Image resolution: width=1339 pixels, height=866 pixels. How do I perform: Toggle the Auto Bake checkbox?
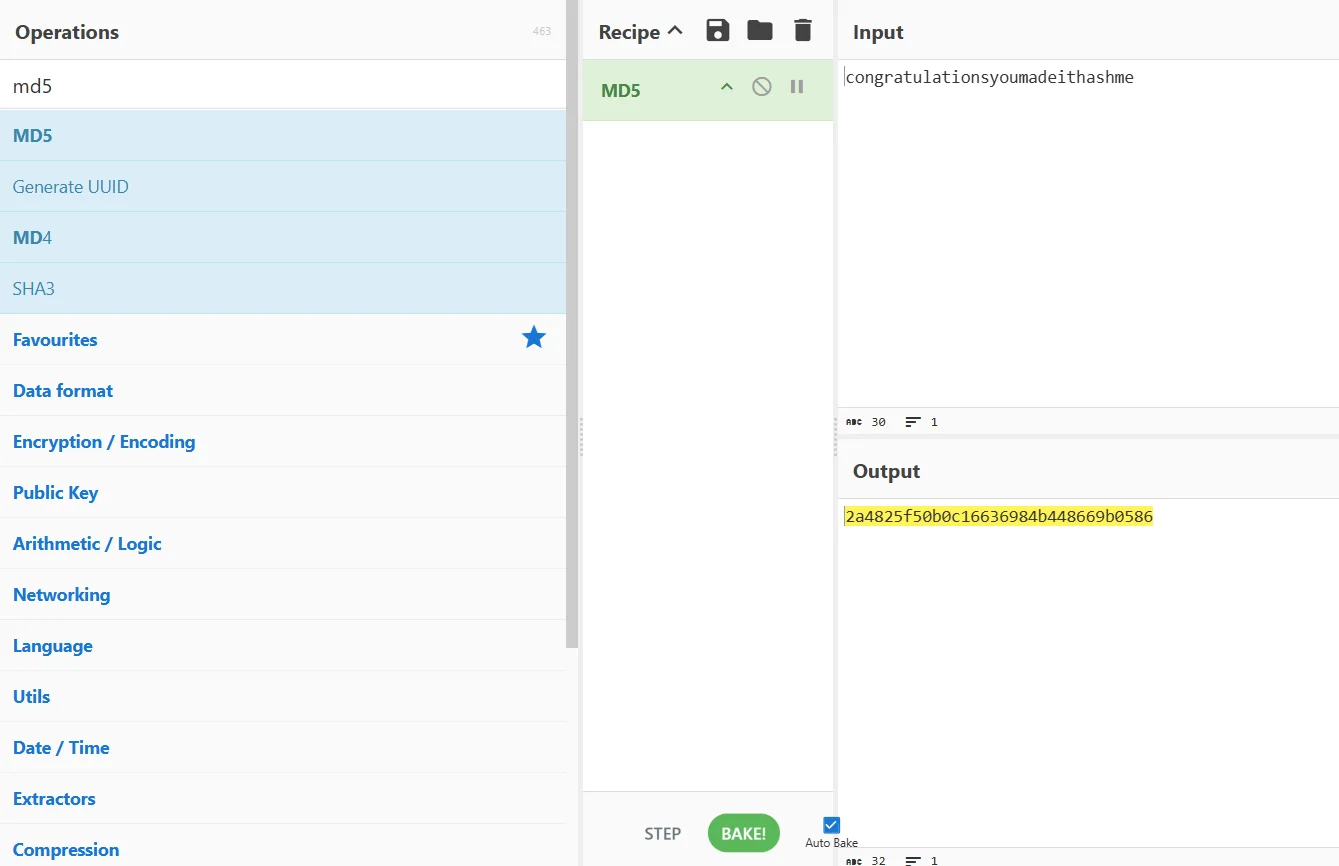(831, 825)
